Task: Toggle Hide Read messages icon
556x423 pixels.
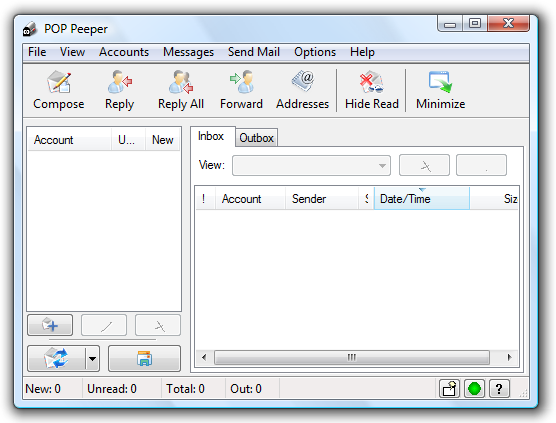Action: click(372, 82)
